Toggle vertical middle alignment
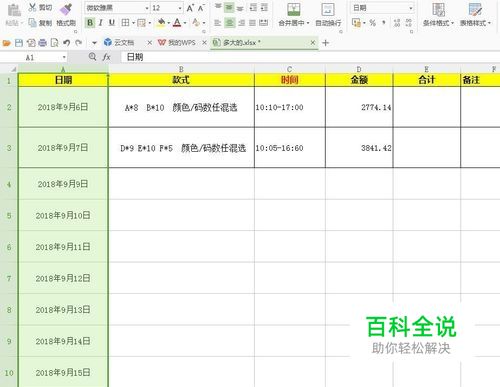 [229, 7]
